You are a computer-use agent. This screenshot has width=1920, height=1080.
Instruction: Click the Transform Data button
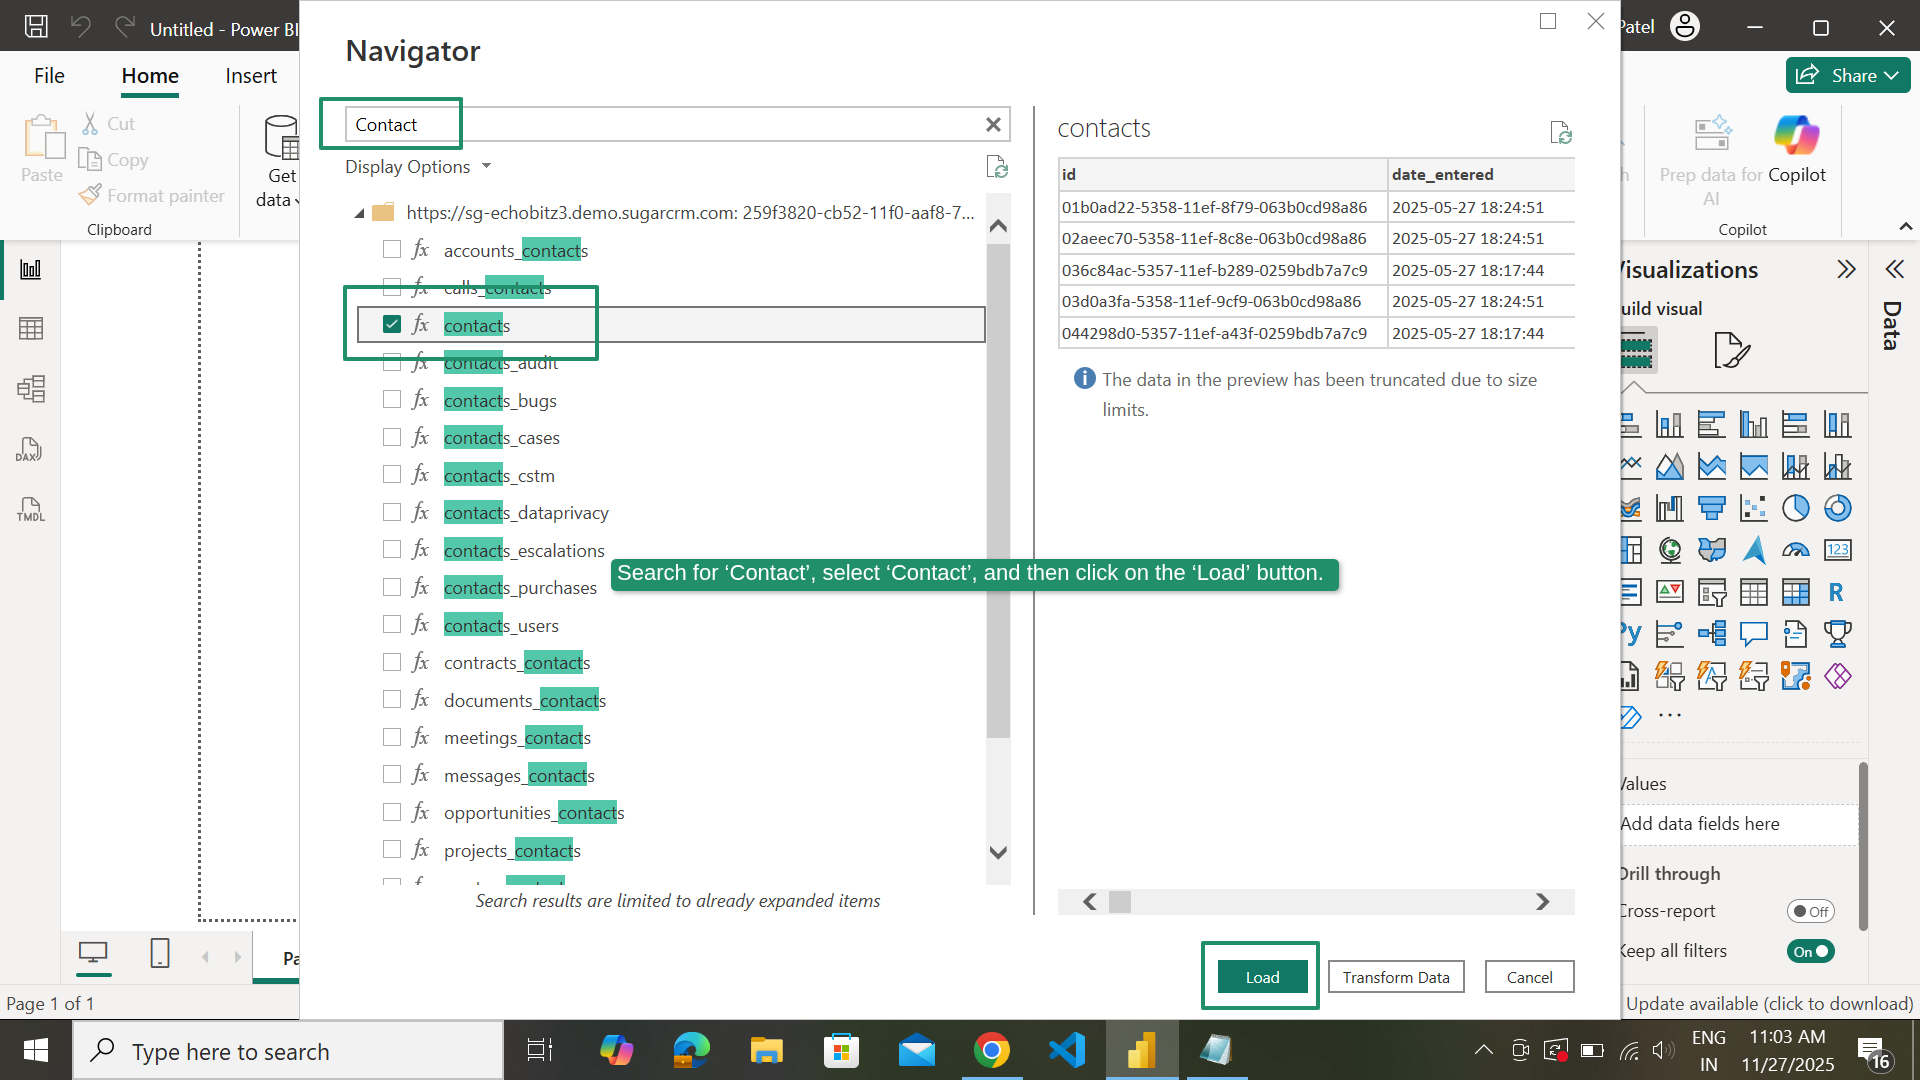(1395, 977)
